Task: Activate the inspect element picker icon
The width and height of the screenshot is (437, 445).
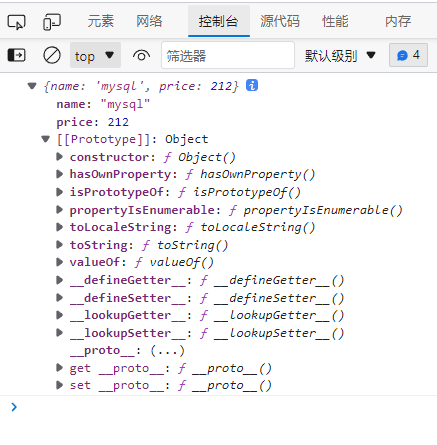Action: tap(16, 22)
